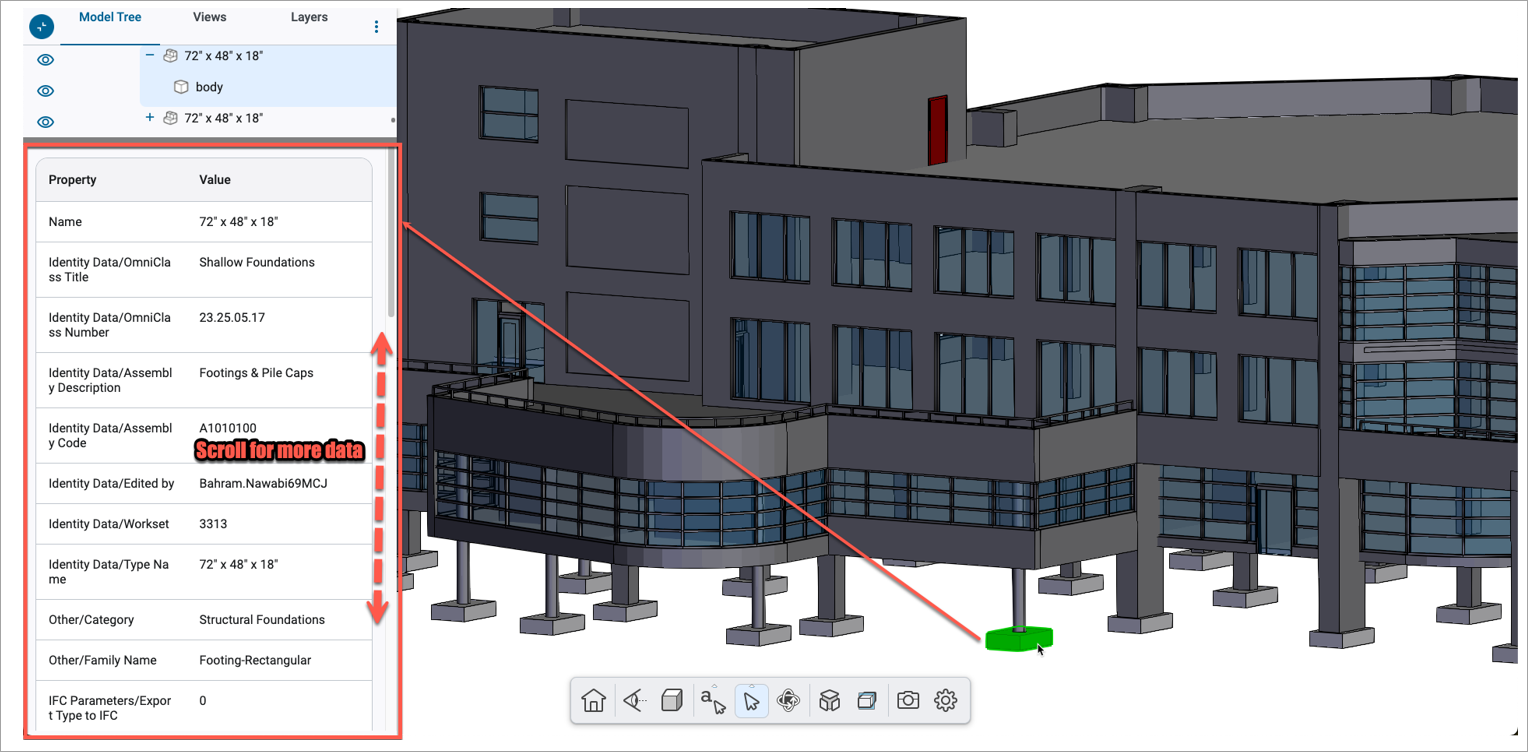Open the Explode parts tool
The image size is (1528, 752).
[829, 700]
